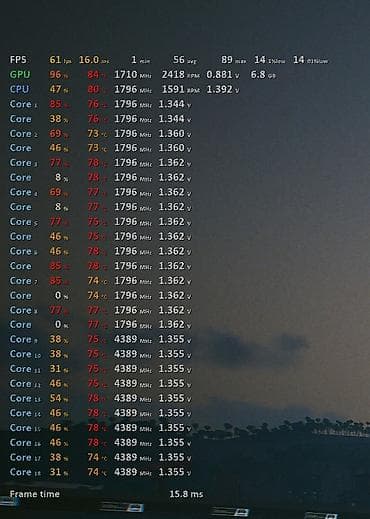This screenshot has width=370, height=519.
Task: Select the 38 % usage of Core 17
Action: coord(59,457)
